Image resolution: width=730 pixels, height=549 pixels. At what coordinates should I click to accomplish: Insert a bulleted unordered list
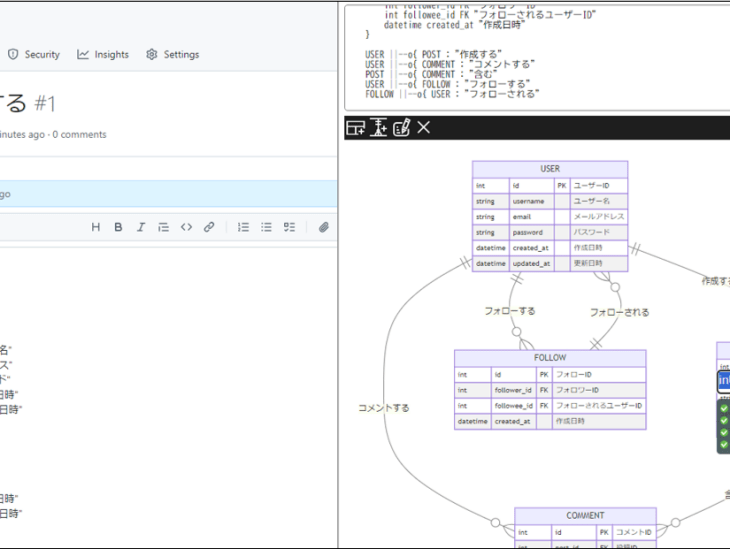click(266, 227)
